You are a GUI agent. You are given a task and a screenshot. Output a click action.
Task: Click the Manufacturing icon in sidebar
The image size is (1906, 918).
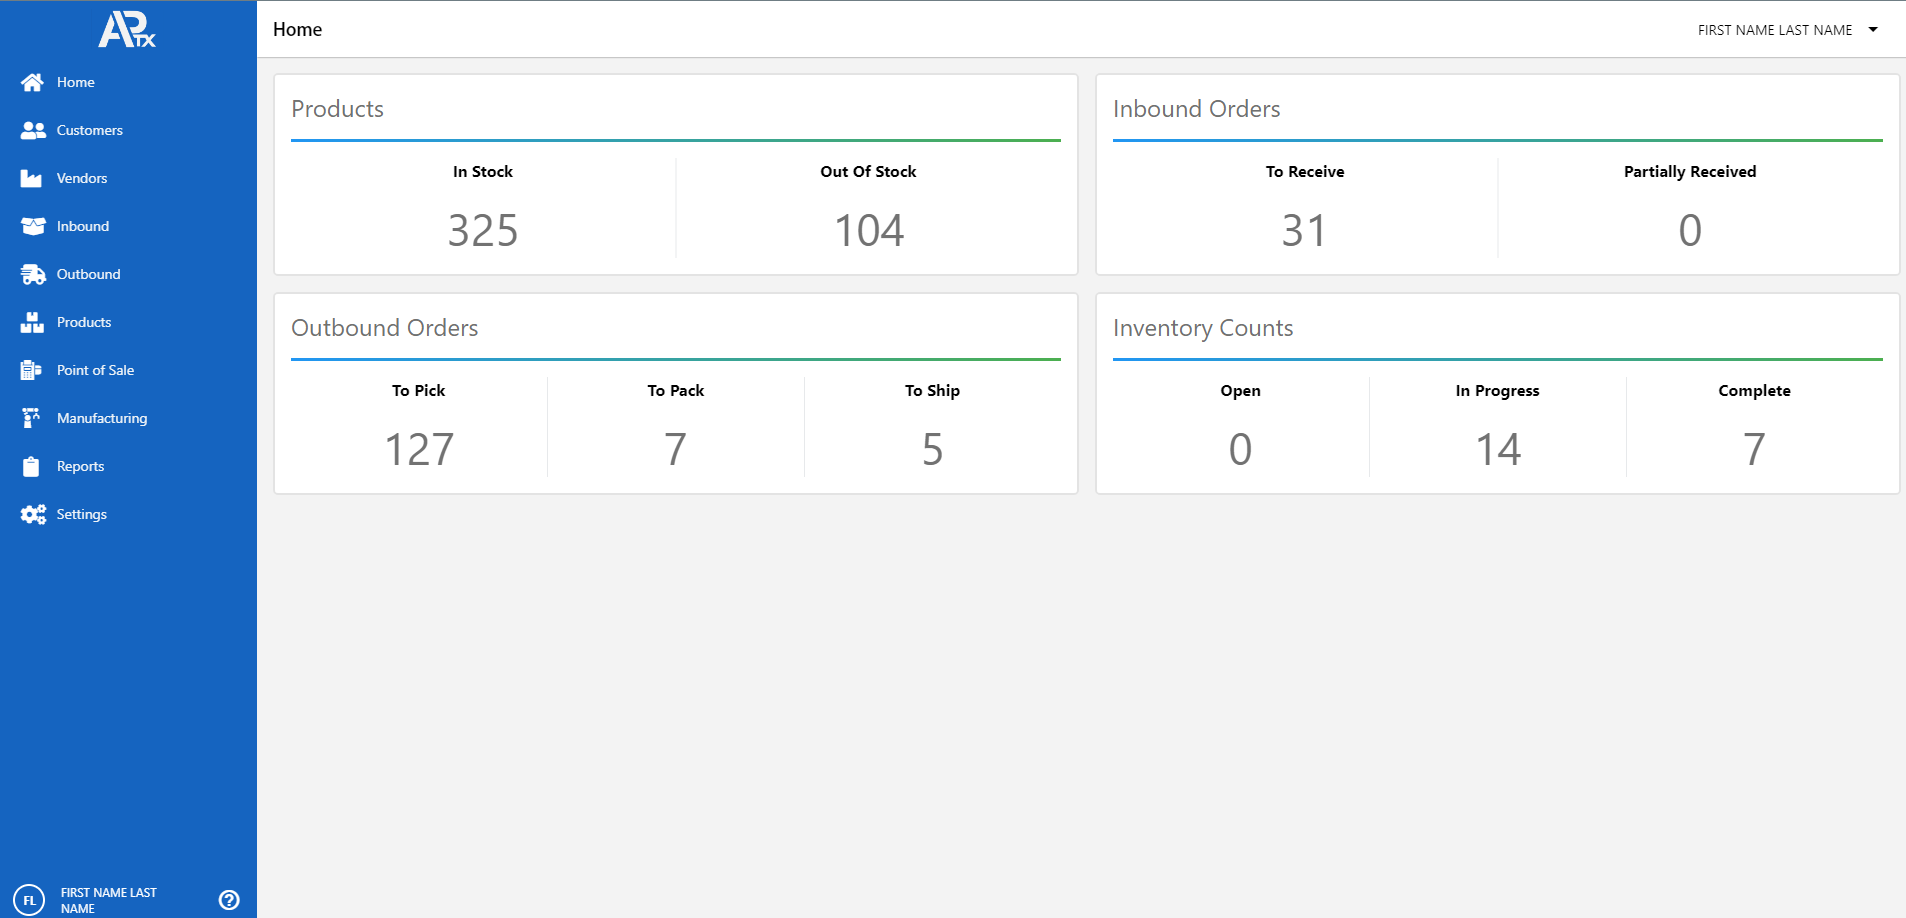pos(31,418)
